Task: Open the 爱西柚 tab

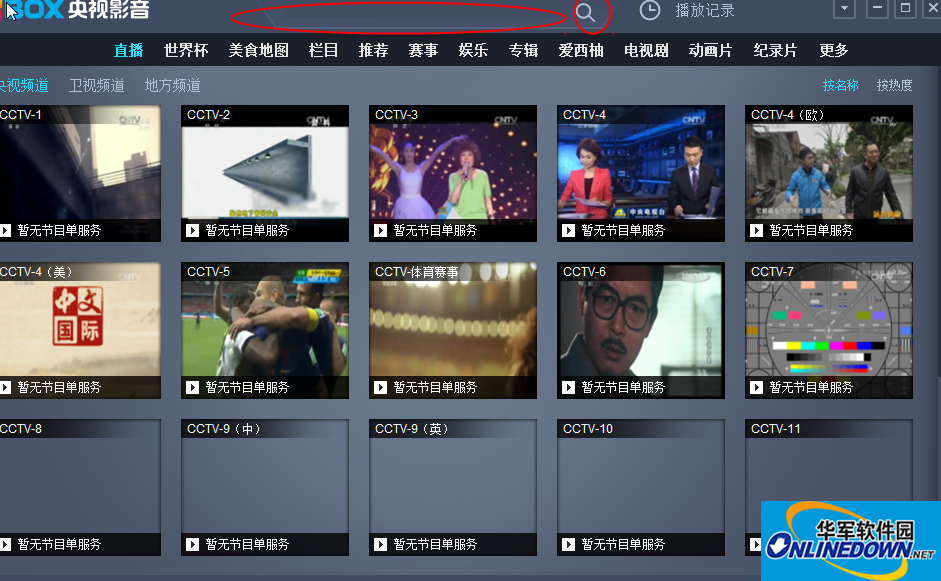Action: pos(581,50)
